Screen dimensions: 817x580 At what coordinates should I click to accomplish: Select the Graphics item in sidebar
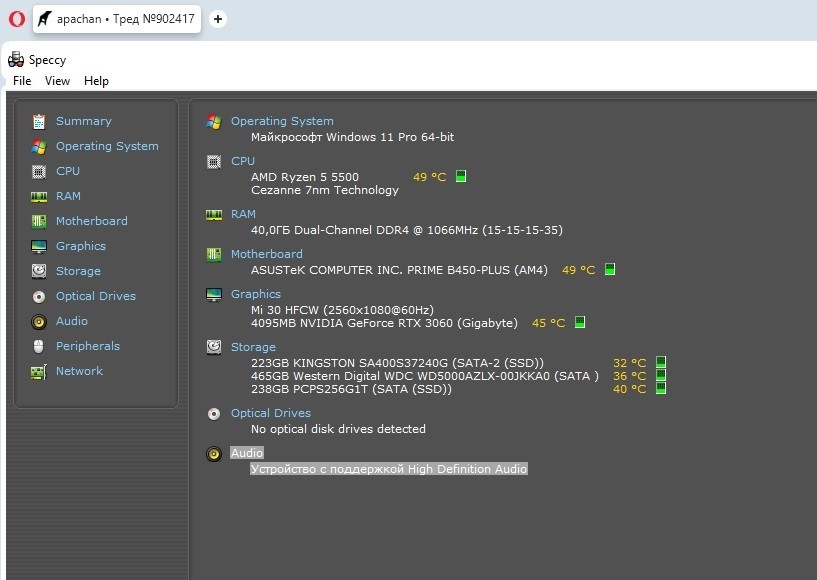(80, 246)
